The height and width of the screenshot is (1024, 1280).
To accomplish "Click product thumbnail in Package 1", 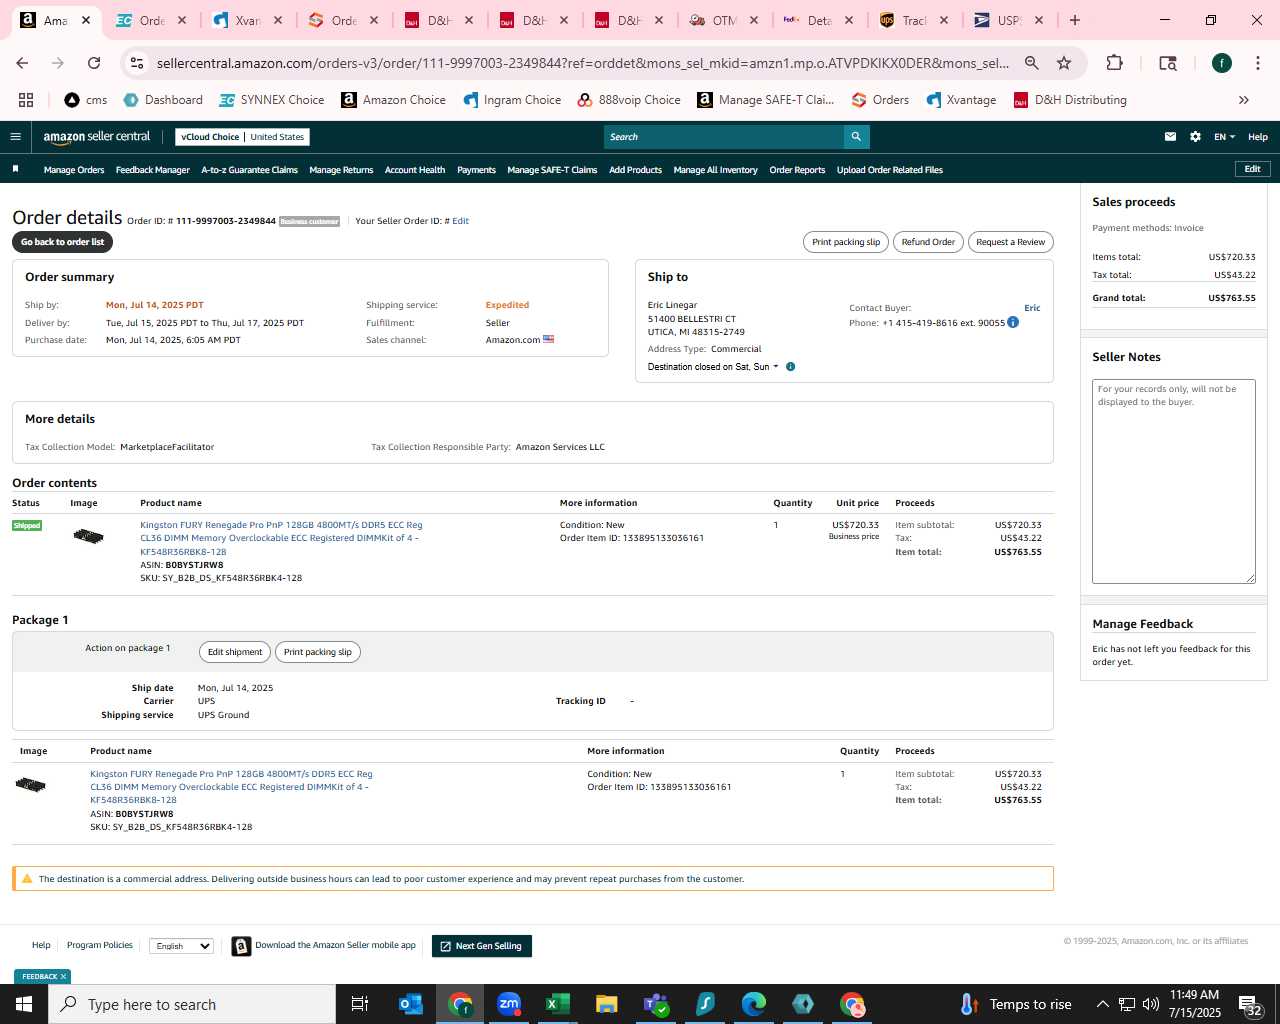I will [x=31, y=784].
